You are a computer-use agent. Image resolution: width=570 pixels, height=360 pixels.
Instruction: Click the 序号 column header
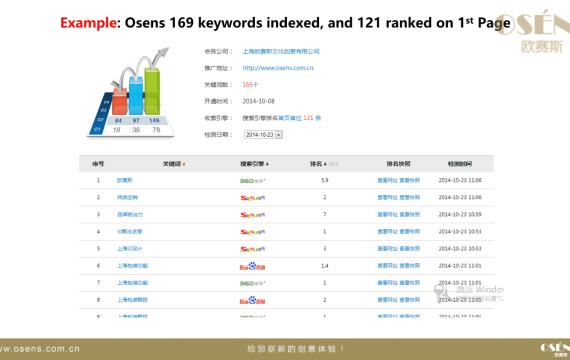(x=98, y=164)
